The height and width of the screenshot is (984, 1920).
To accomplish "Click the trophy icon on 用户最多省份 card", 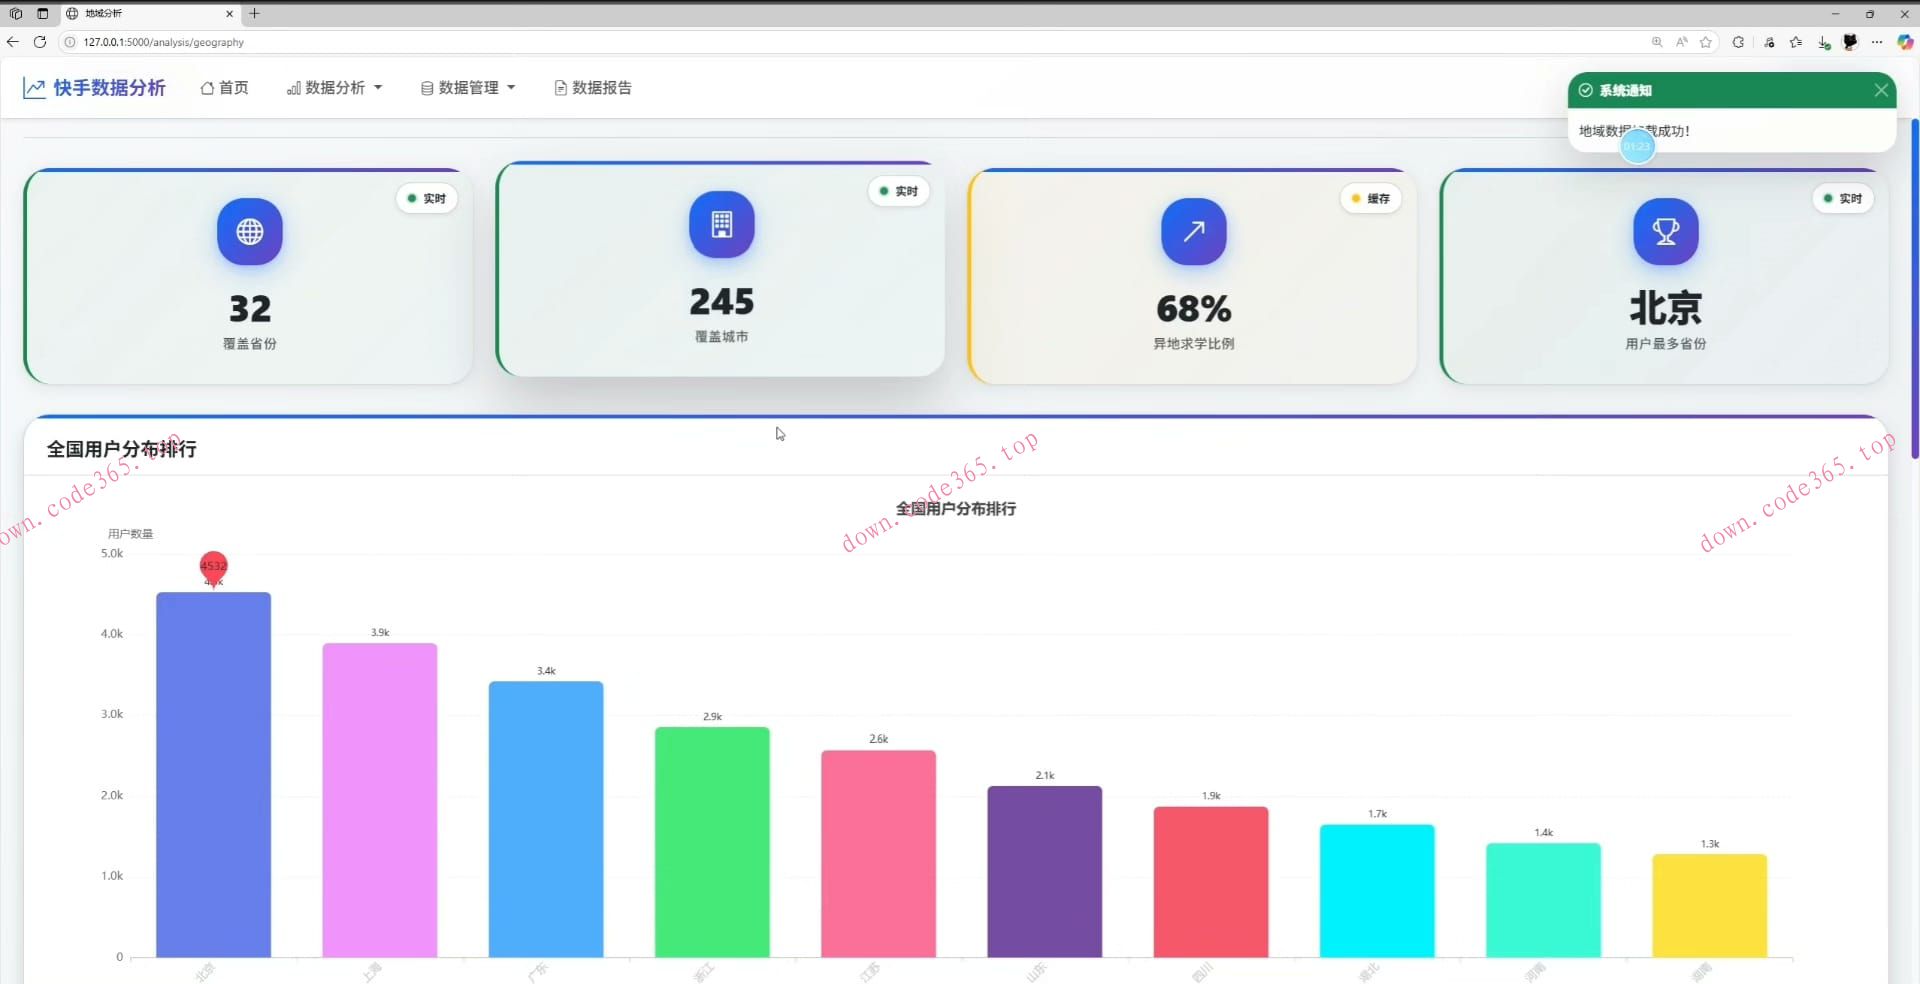I will click(x=1666, y=231).
